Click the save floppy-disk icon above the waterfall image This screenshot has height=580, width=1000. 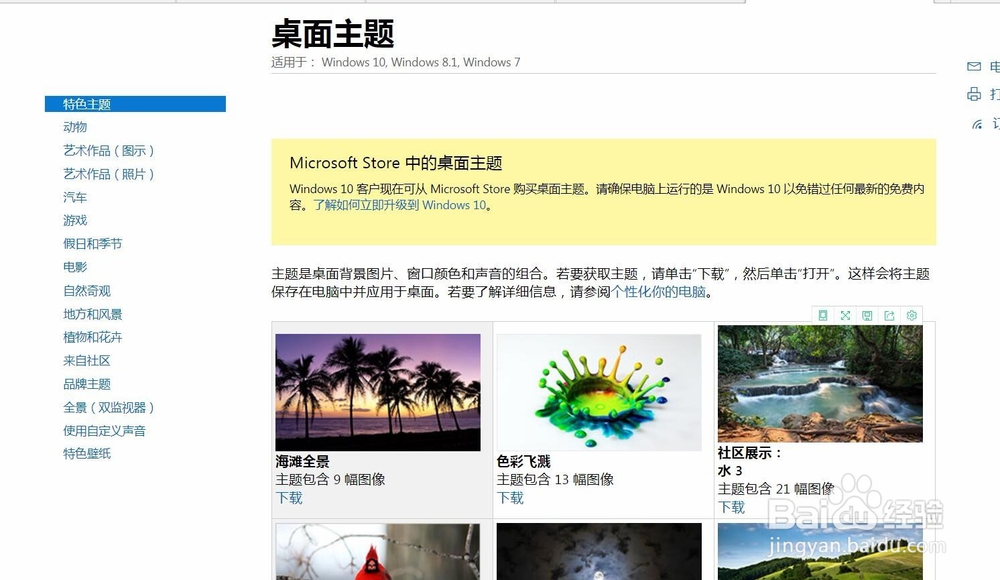click(867, 315)
